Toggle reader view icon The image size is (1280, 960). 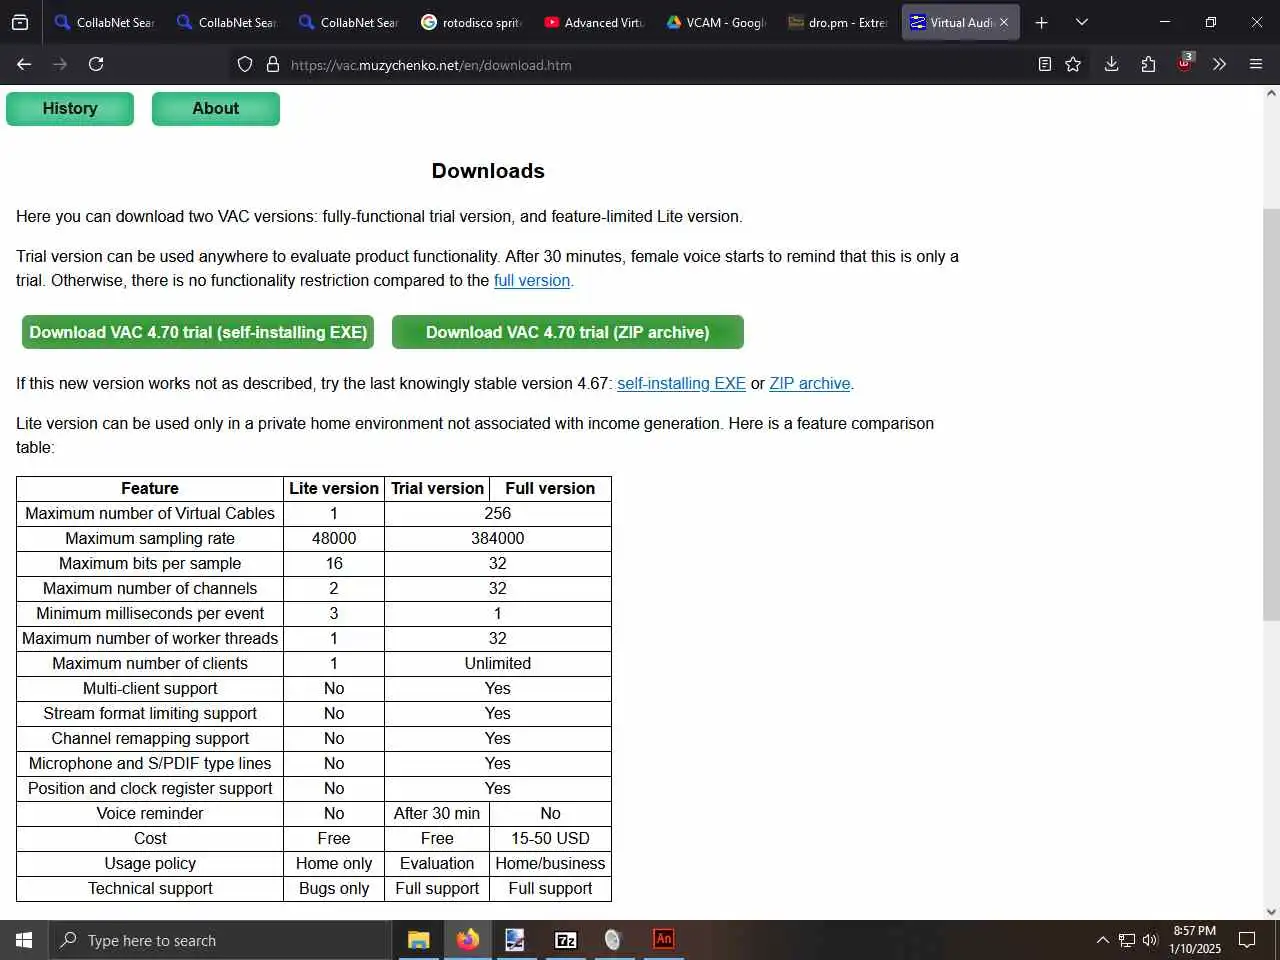(x=1045, y=64)
